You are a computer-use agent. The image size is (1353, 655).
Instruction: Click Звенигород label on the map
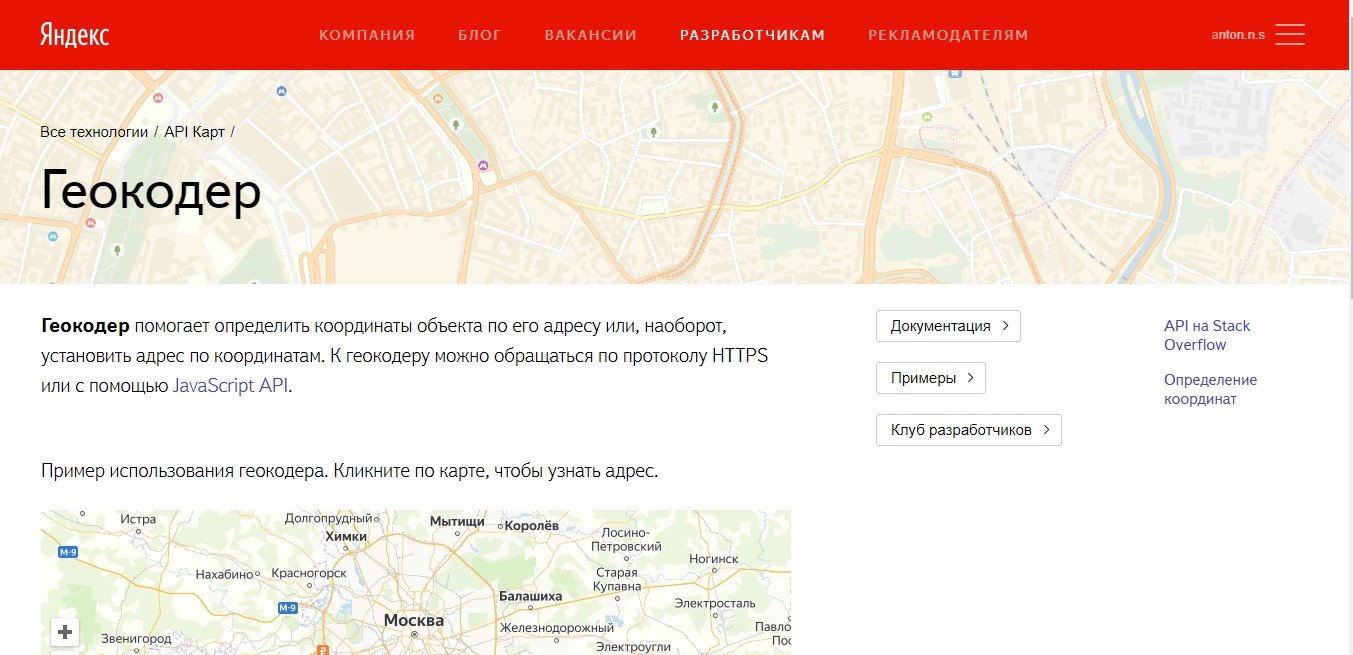[x=137, y=638]
